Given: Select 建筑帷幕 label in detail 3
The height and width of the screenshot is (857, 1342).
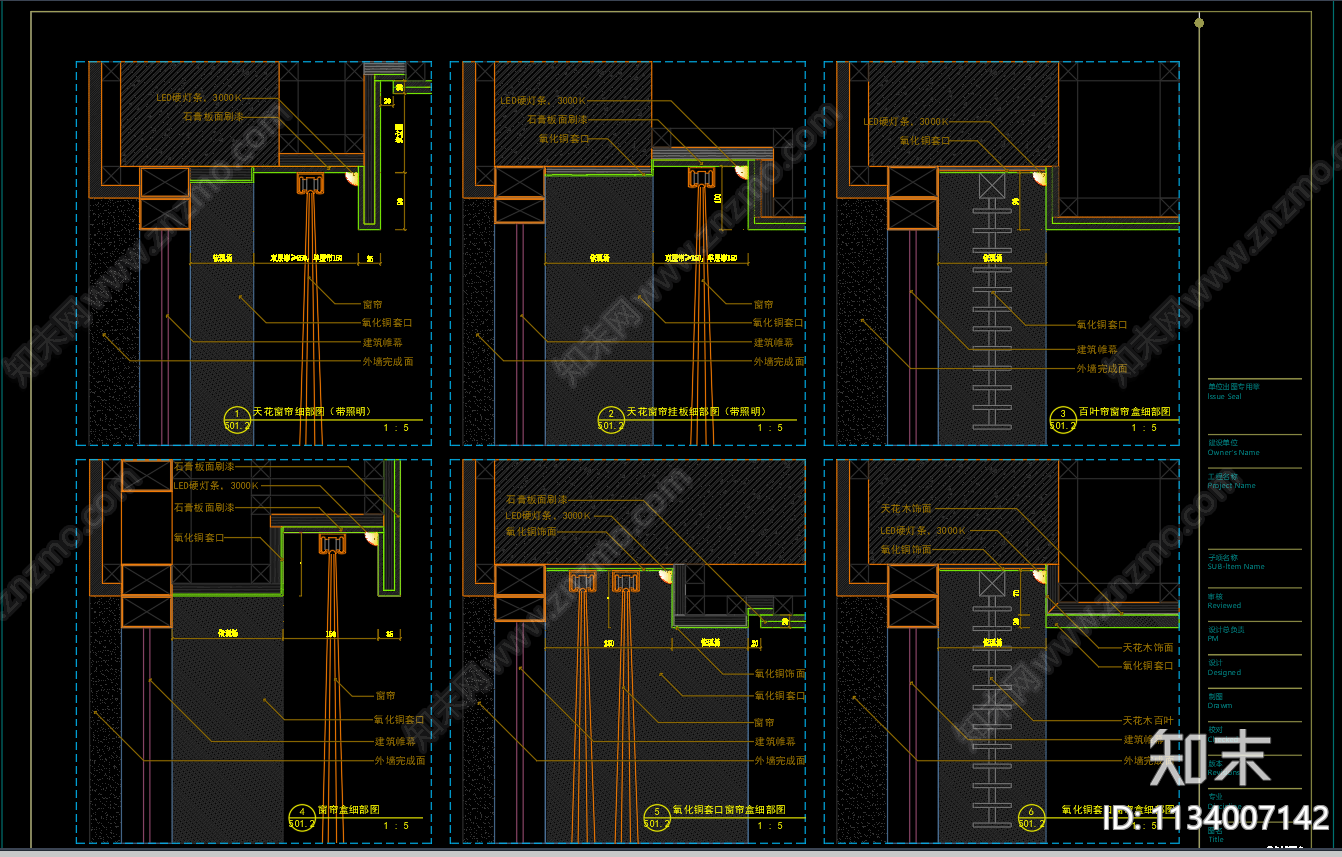Looking at the screenshot, I should (x=1097, y=349).
